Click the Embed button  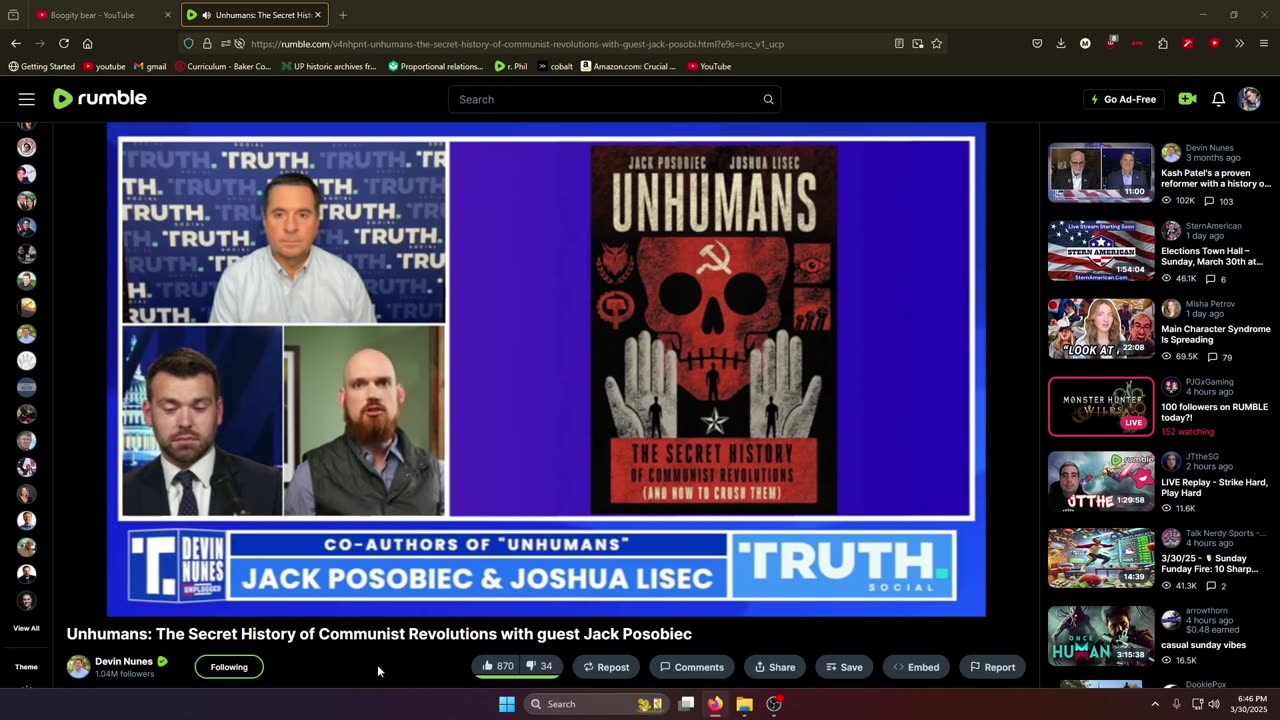(x=916, y=667)
